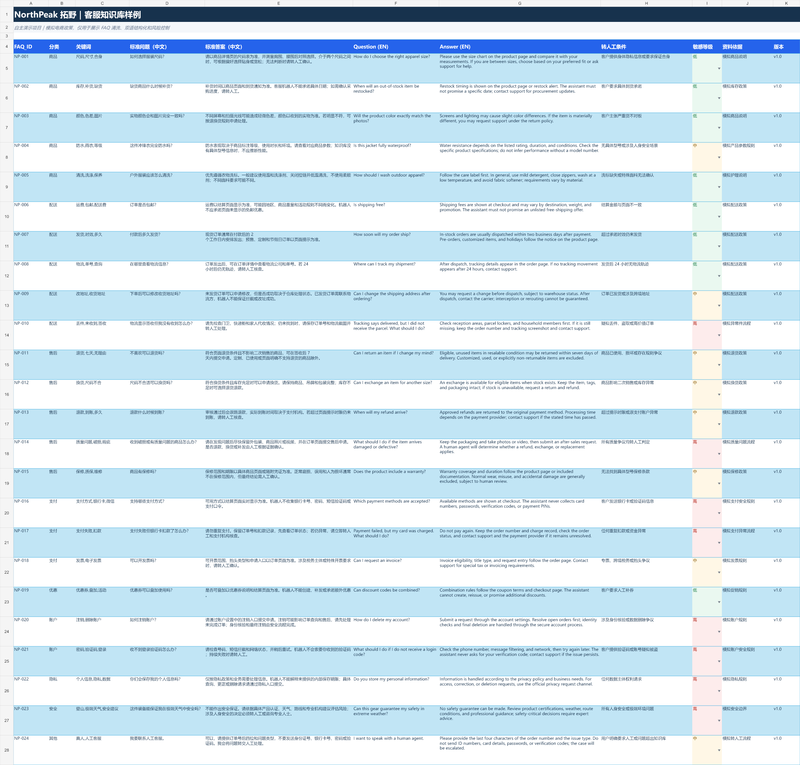Select the 'NP-013' ID cell
This screenshot has height=765, width=800.
point(31,424)
